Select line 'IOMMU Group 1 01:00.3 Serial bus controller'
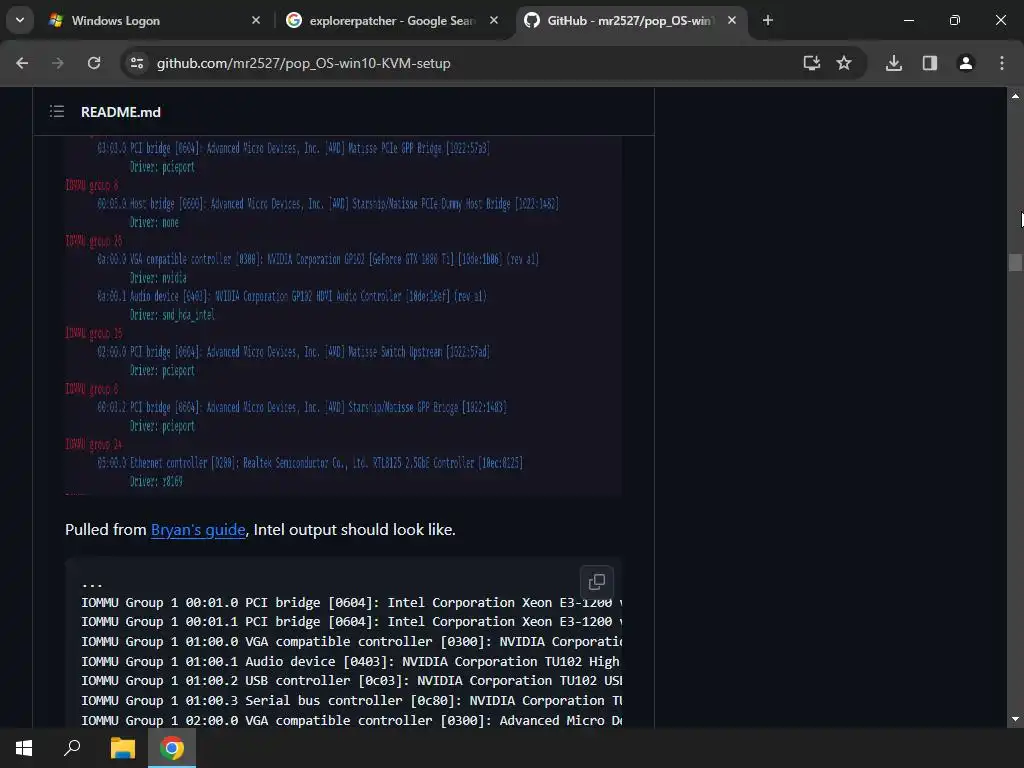 pos(351,700)
